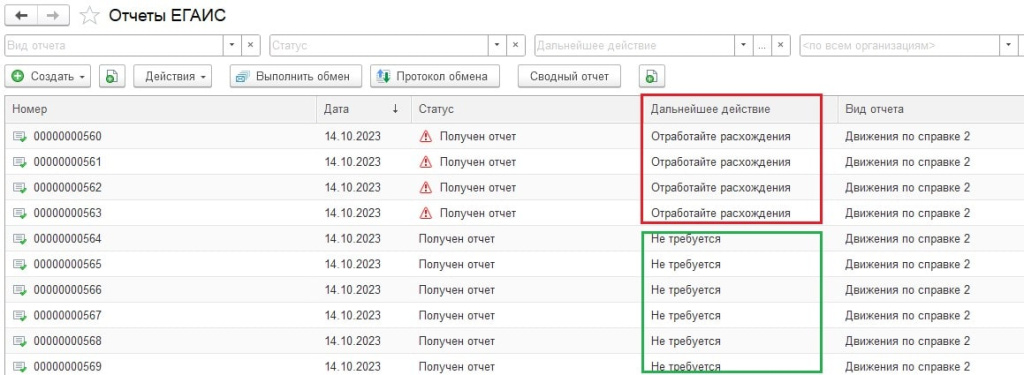This screenshot has height=375, width=1024.
Task: Click Отработайте расхождения in row 00000000562
Action: coord(721,188)
